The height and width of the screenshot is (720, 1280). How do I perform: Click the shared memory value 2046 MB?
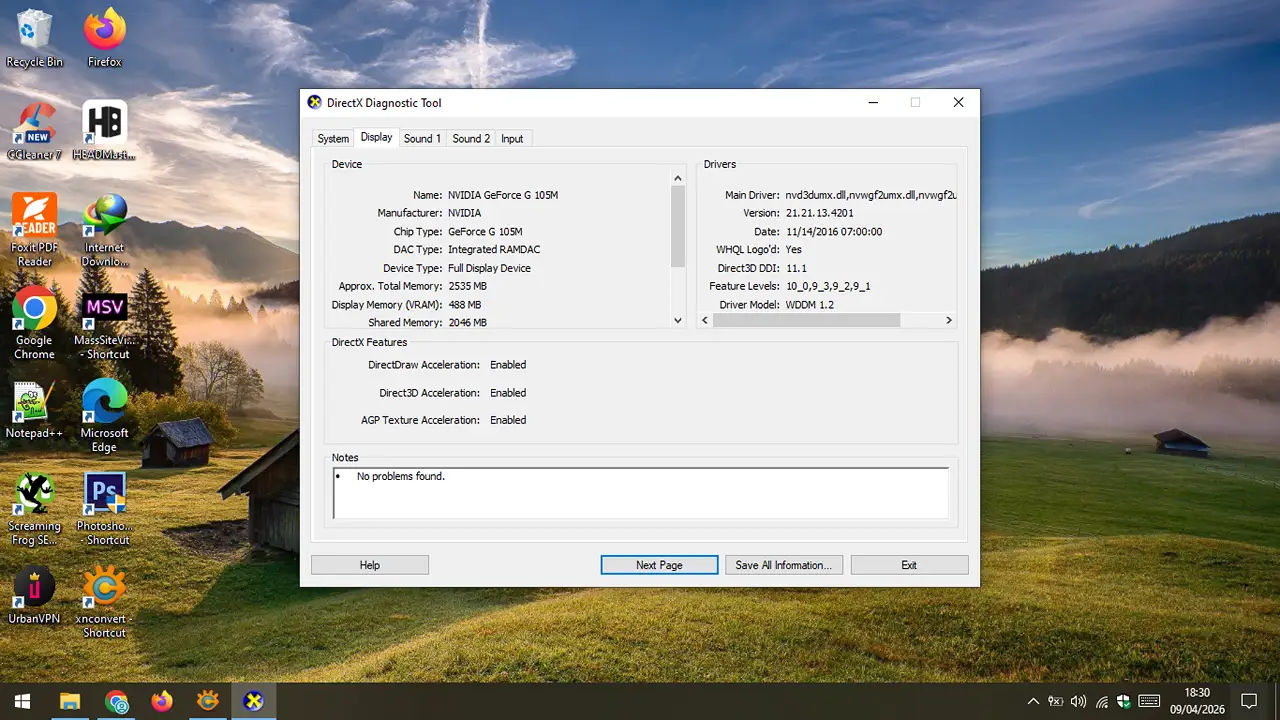(467, 323)
